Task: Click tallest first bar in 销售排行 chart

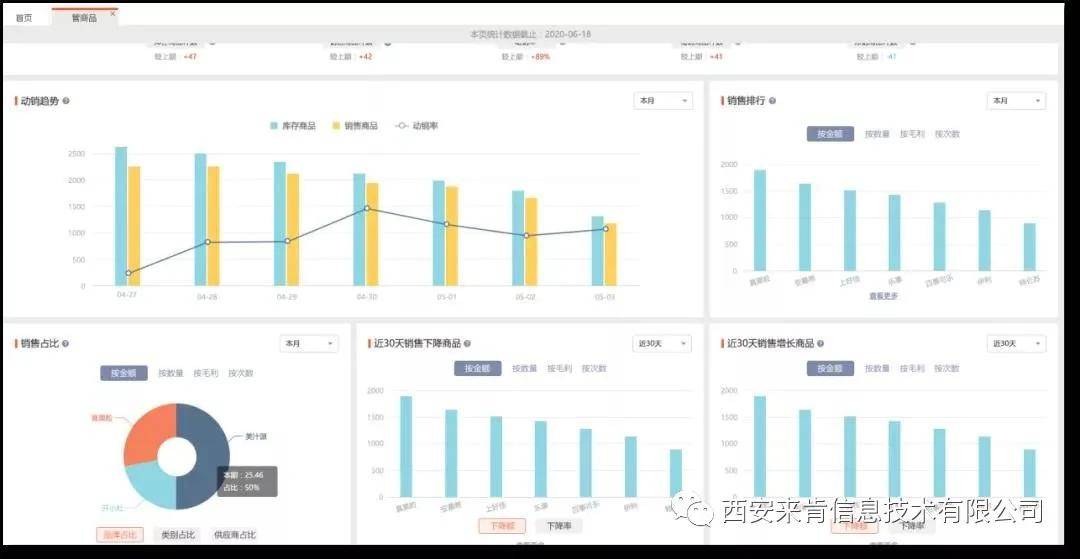Action: [x=760, y=220]
